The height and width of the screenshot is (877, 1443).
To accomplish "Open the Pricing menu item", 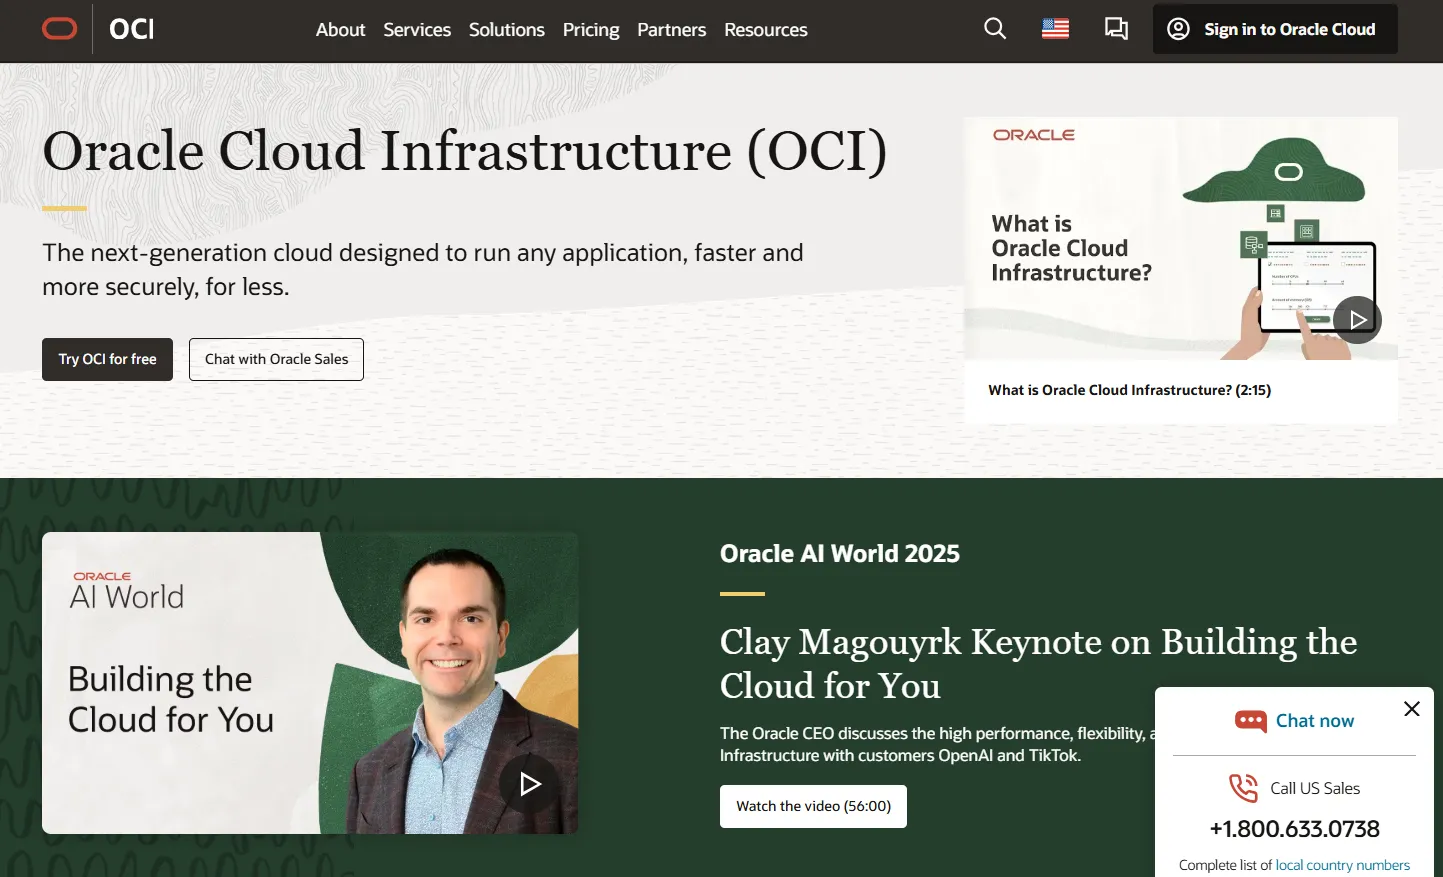I will [590, 30].
